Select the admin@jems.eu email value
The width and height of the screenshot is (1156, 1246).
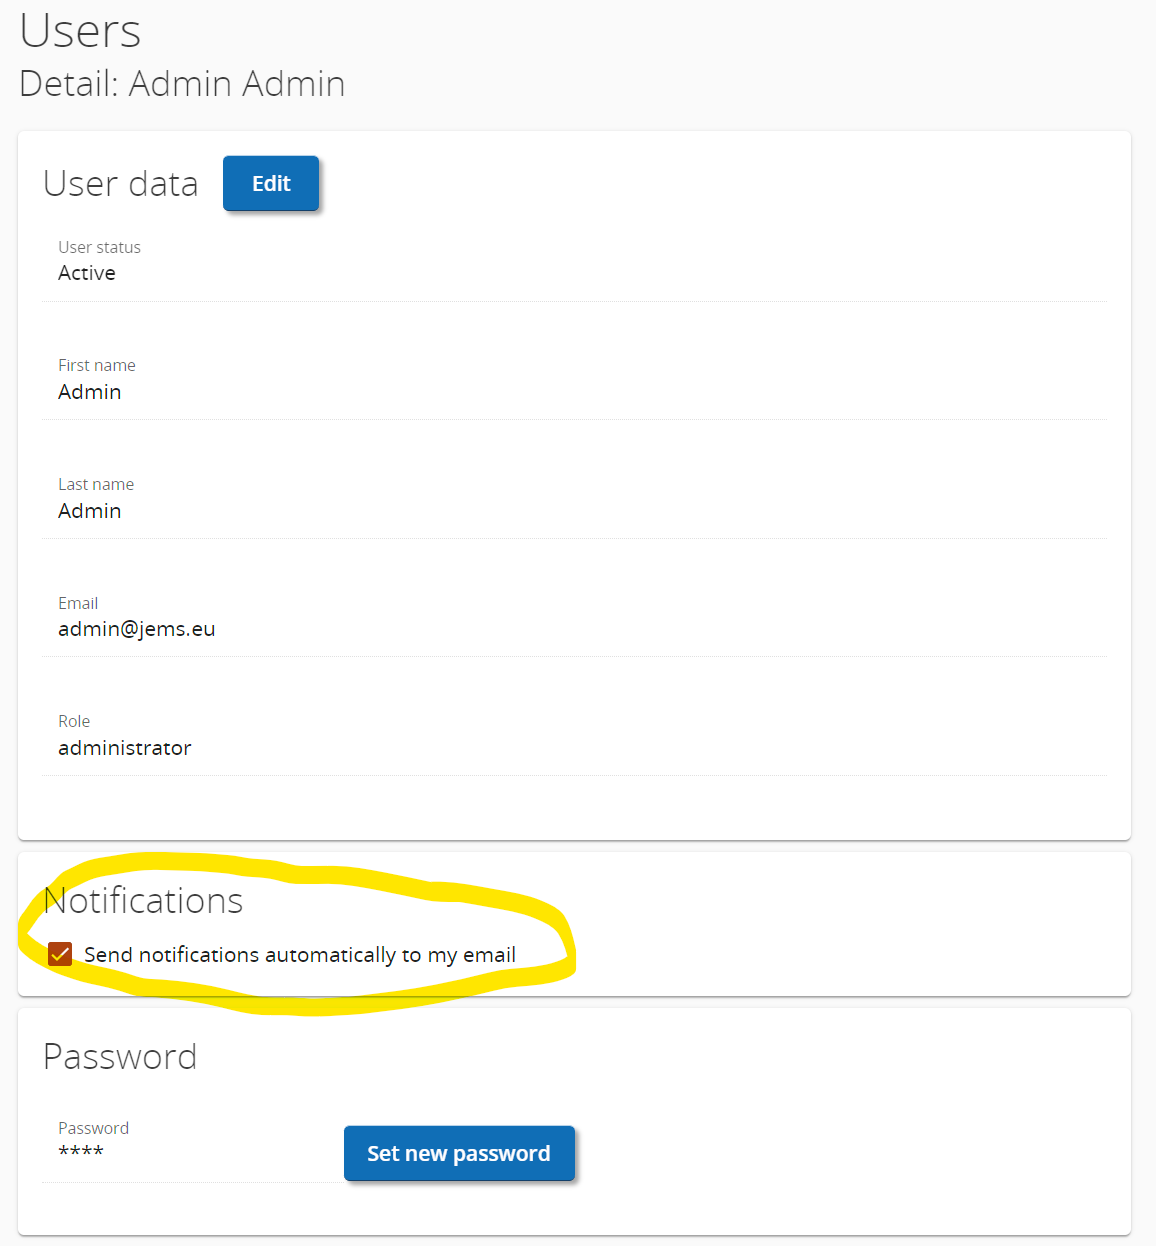point(136,629)
